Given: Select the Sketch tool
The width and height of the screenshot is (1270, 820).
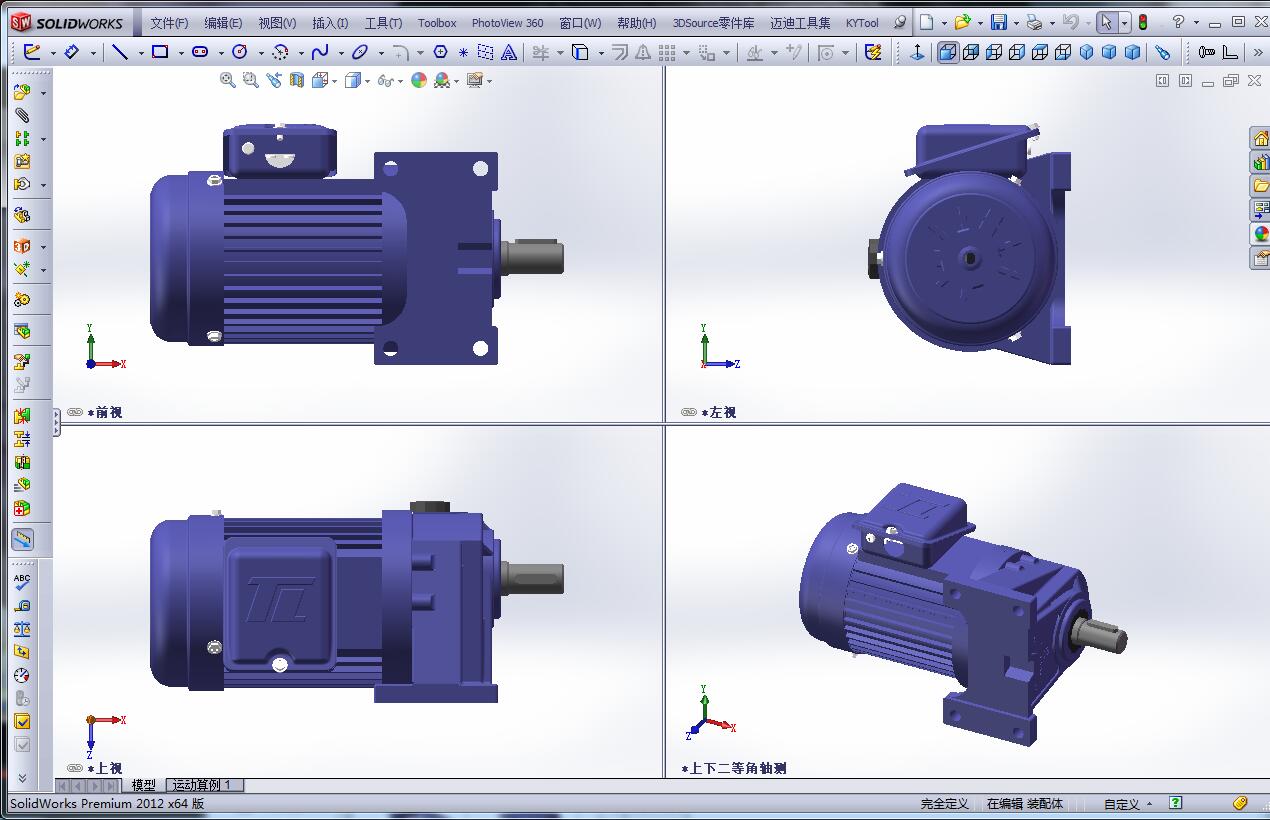Looking at the screenshot, I should [x=32, y=52].
